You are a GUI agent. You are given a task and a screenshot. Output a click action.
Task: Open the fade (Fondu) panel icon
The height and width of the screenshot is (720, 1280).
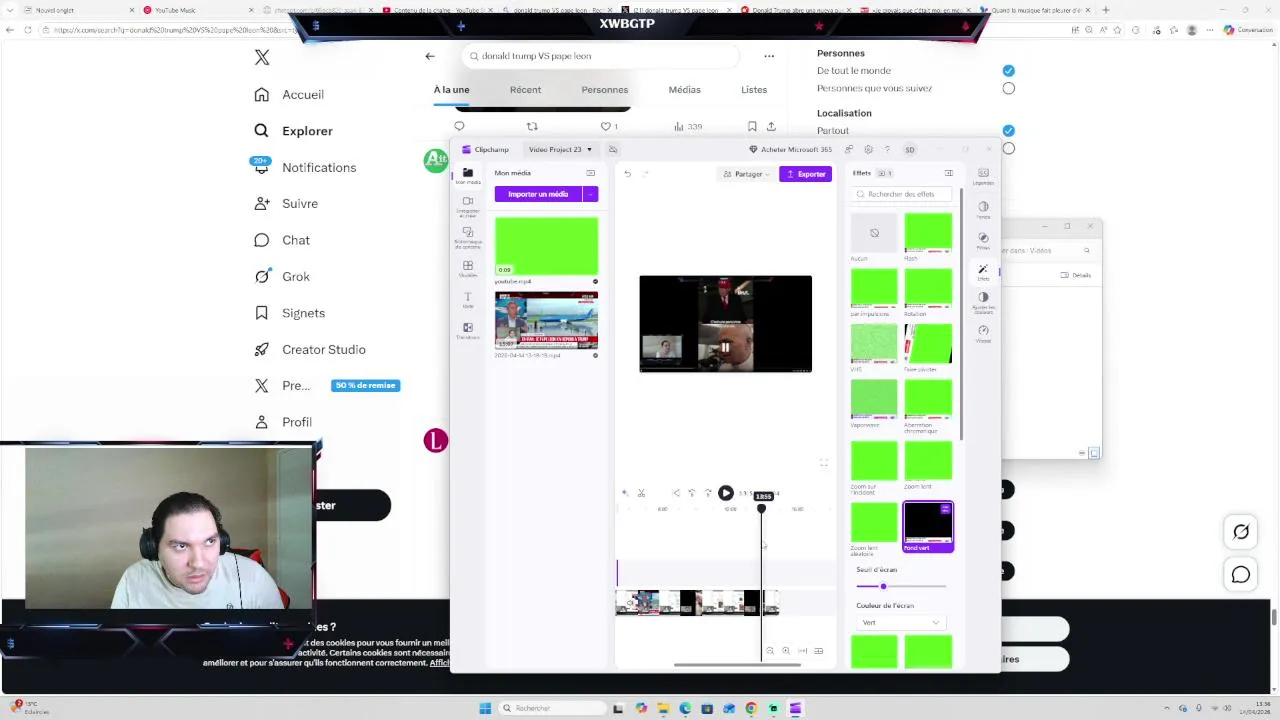[x=983, y=207]
